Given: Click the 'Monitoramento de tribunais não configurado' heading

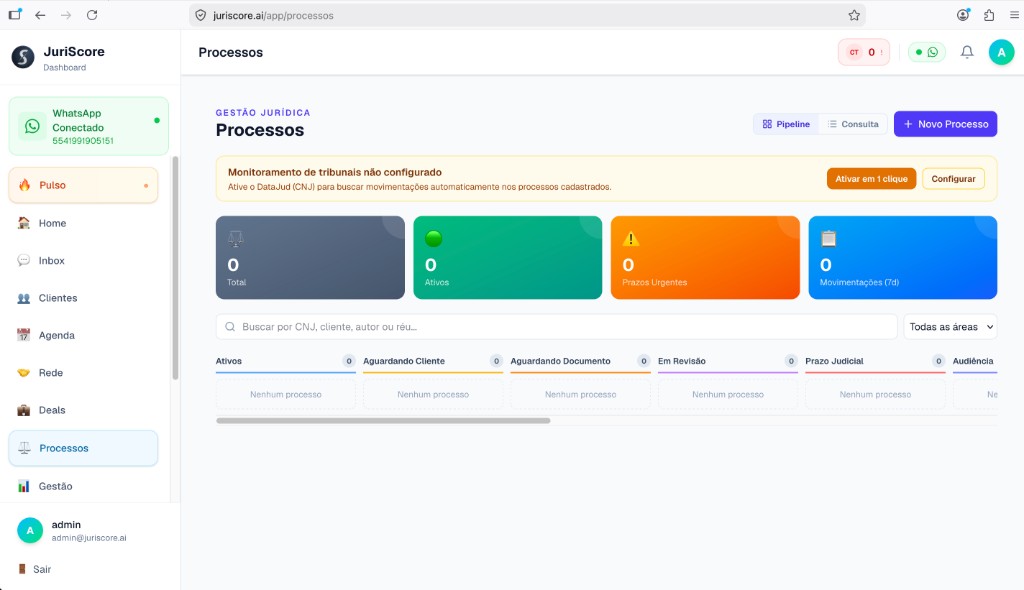Looking at the screenshot, I should coord(334,172).
